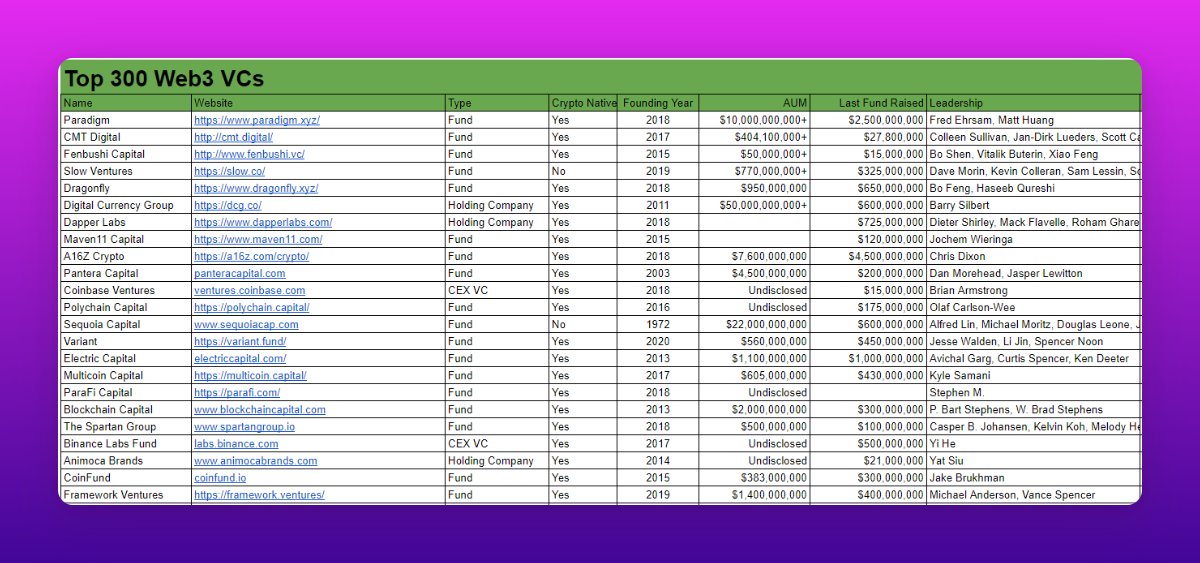This screenshot has height=563, width=1200.
Task: Select the Type column header
Action: (x=497, y=103)
